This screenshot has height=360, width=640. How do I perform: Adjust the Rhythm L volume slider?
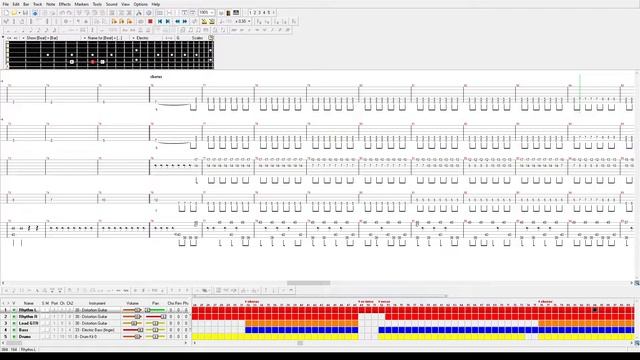click(x=133, y=310)
